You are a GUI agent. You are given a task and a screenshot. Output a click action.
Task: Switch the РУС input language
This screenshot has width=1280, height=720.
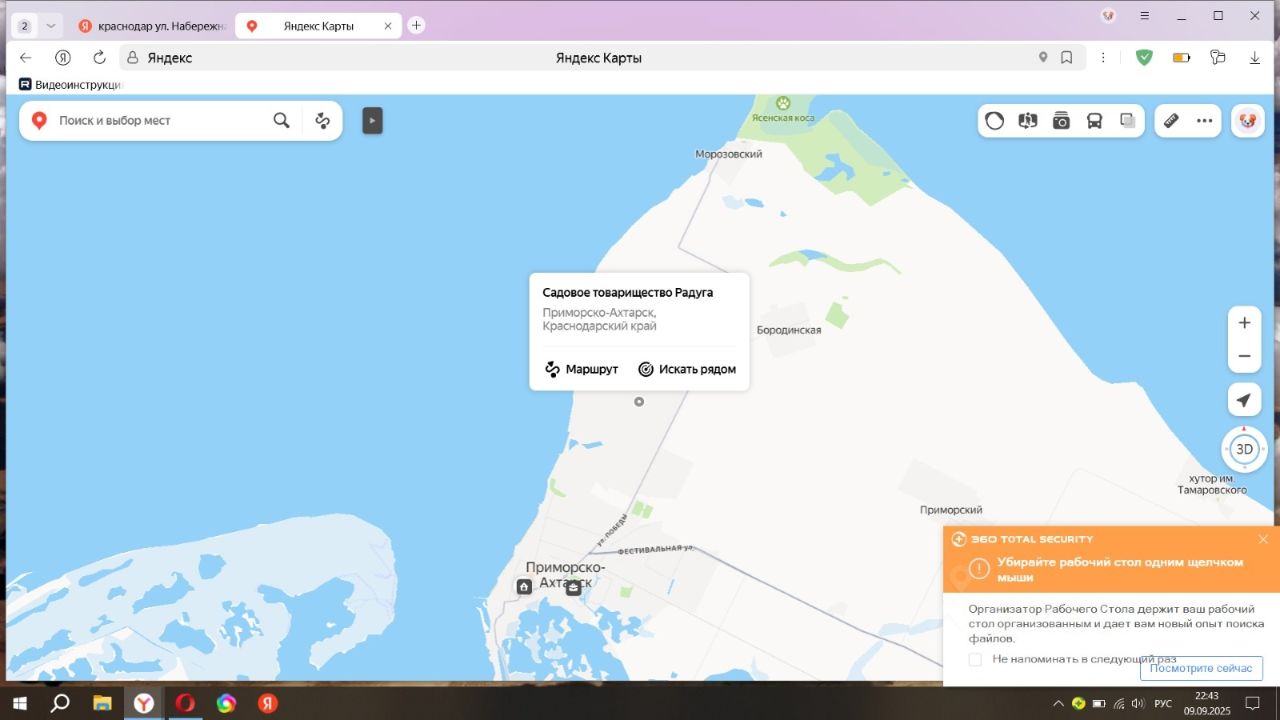tap(1163, 703)
